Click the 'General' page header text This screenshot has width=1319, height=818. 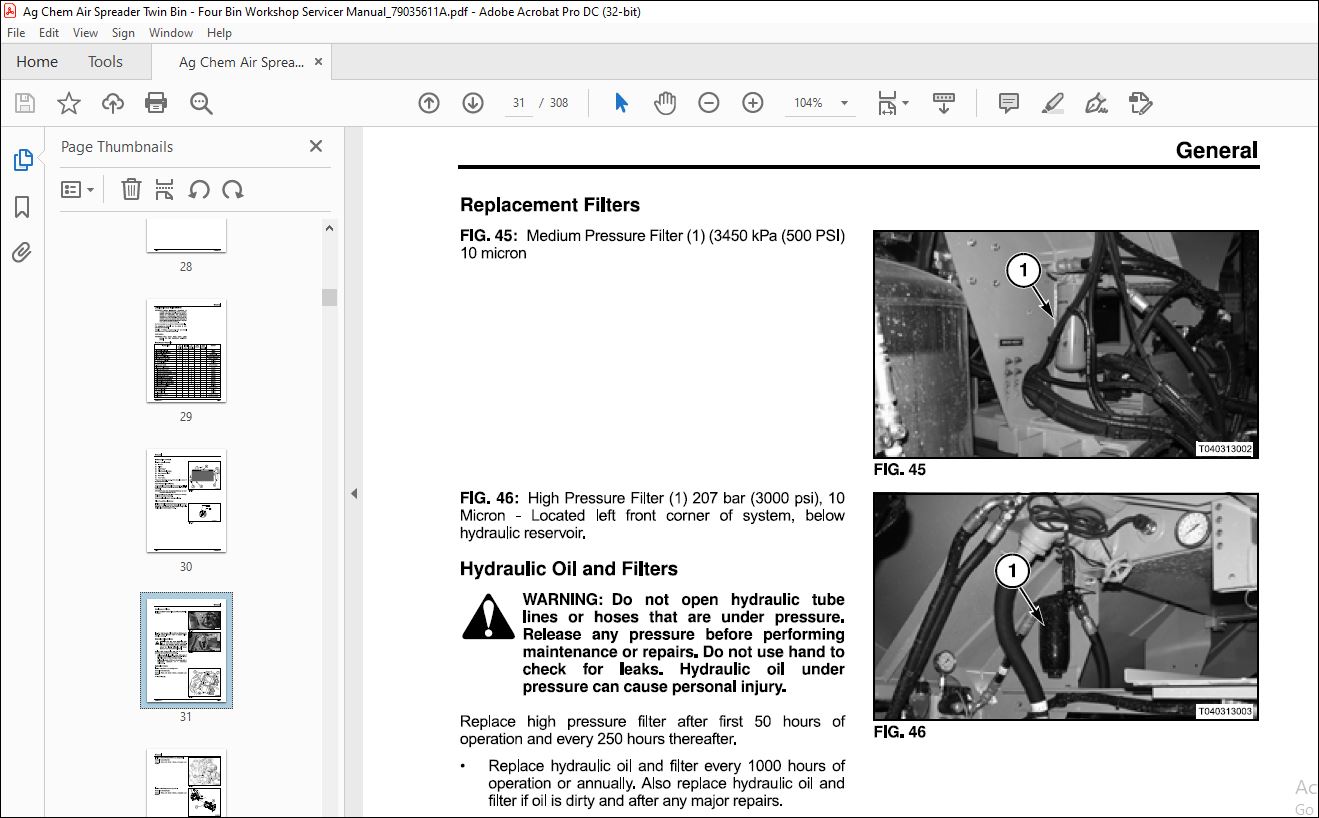pyautogui.click(x=1217, y=151)
